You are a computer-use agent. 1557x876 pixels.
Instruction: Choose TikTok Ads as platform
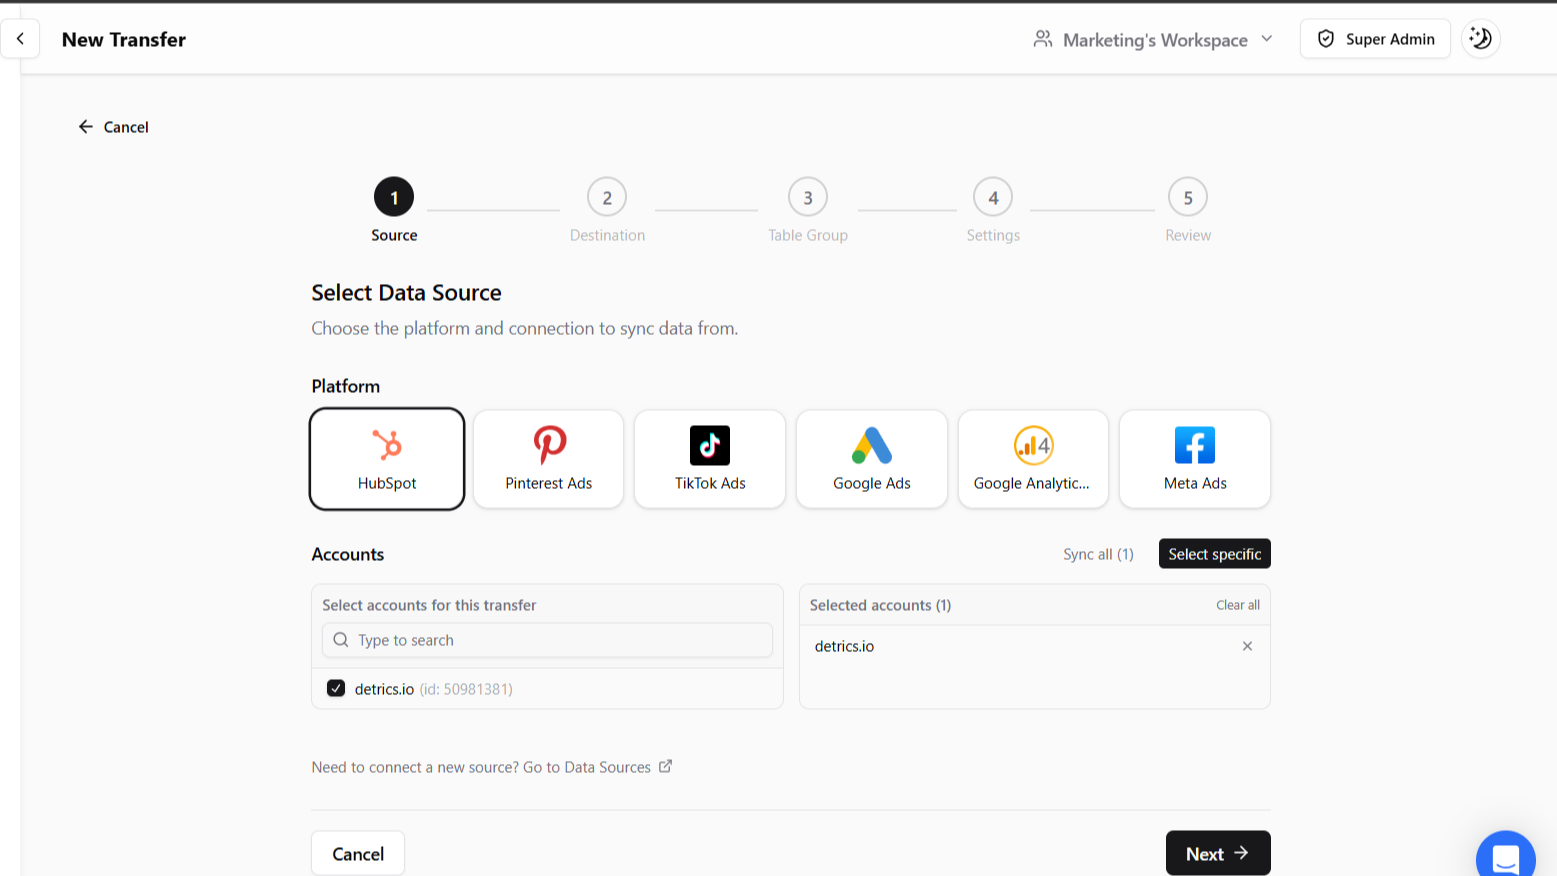(x=710, y=459)
